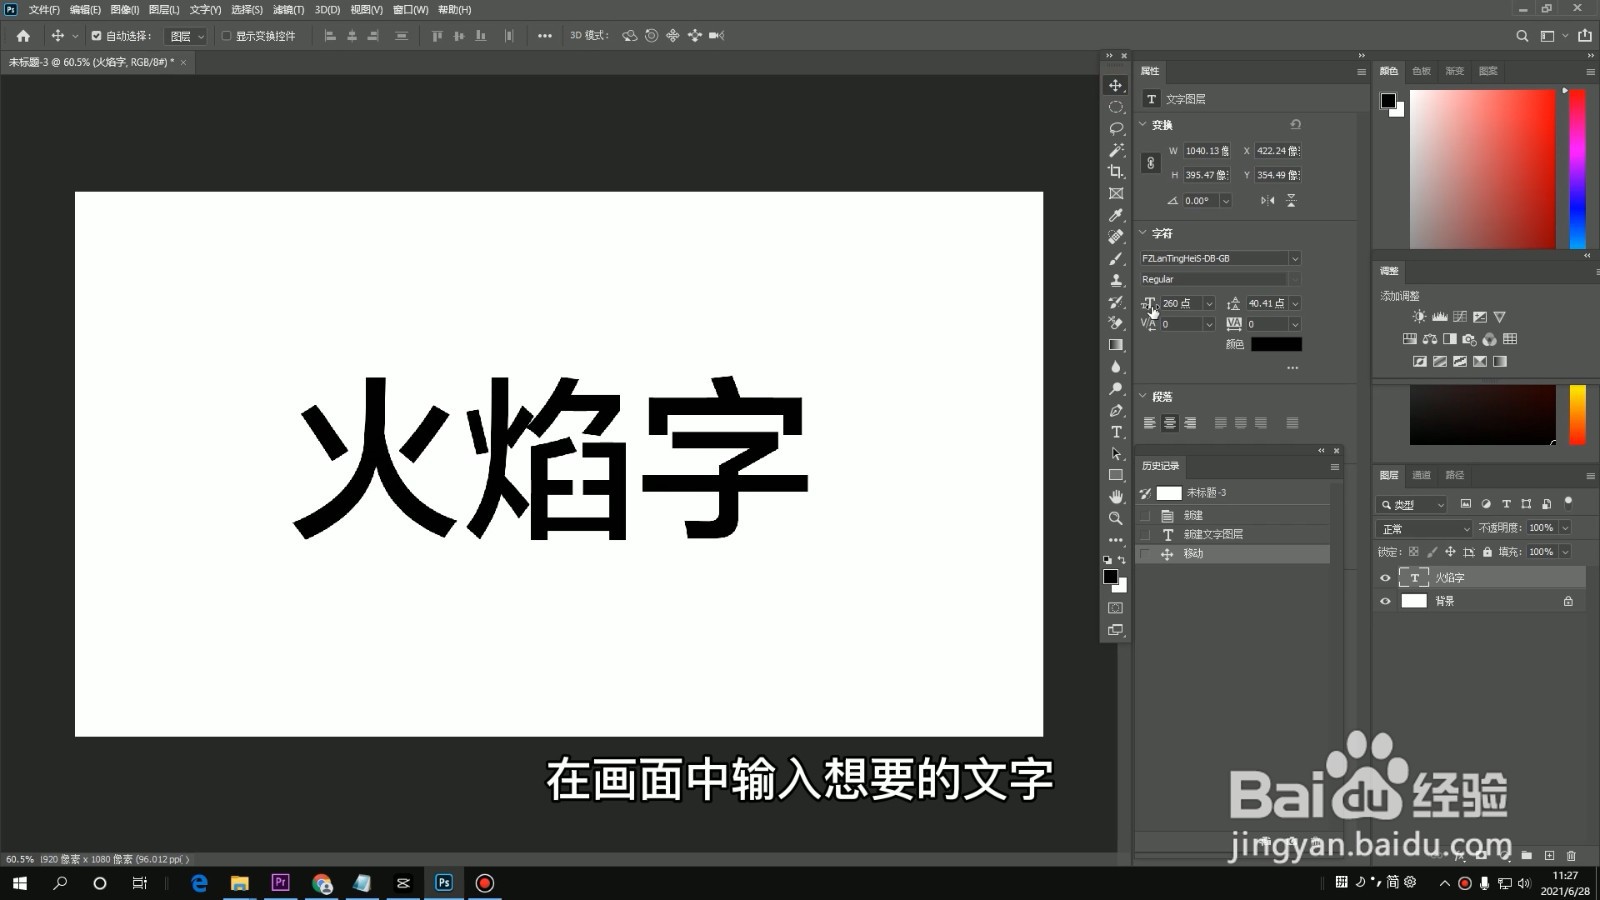
Task: Collapse the 字符 section in Properties panel
Action: (x=1145, y=232)
